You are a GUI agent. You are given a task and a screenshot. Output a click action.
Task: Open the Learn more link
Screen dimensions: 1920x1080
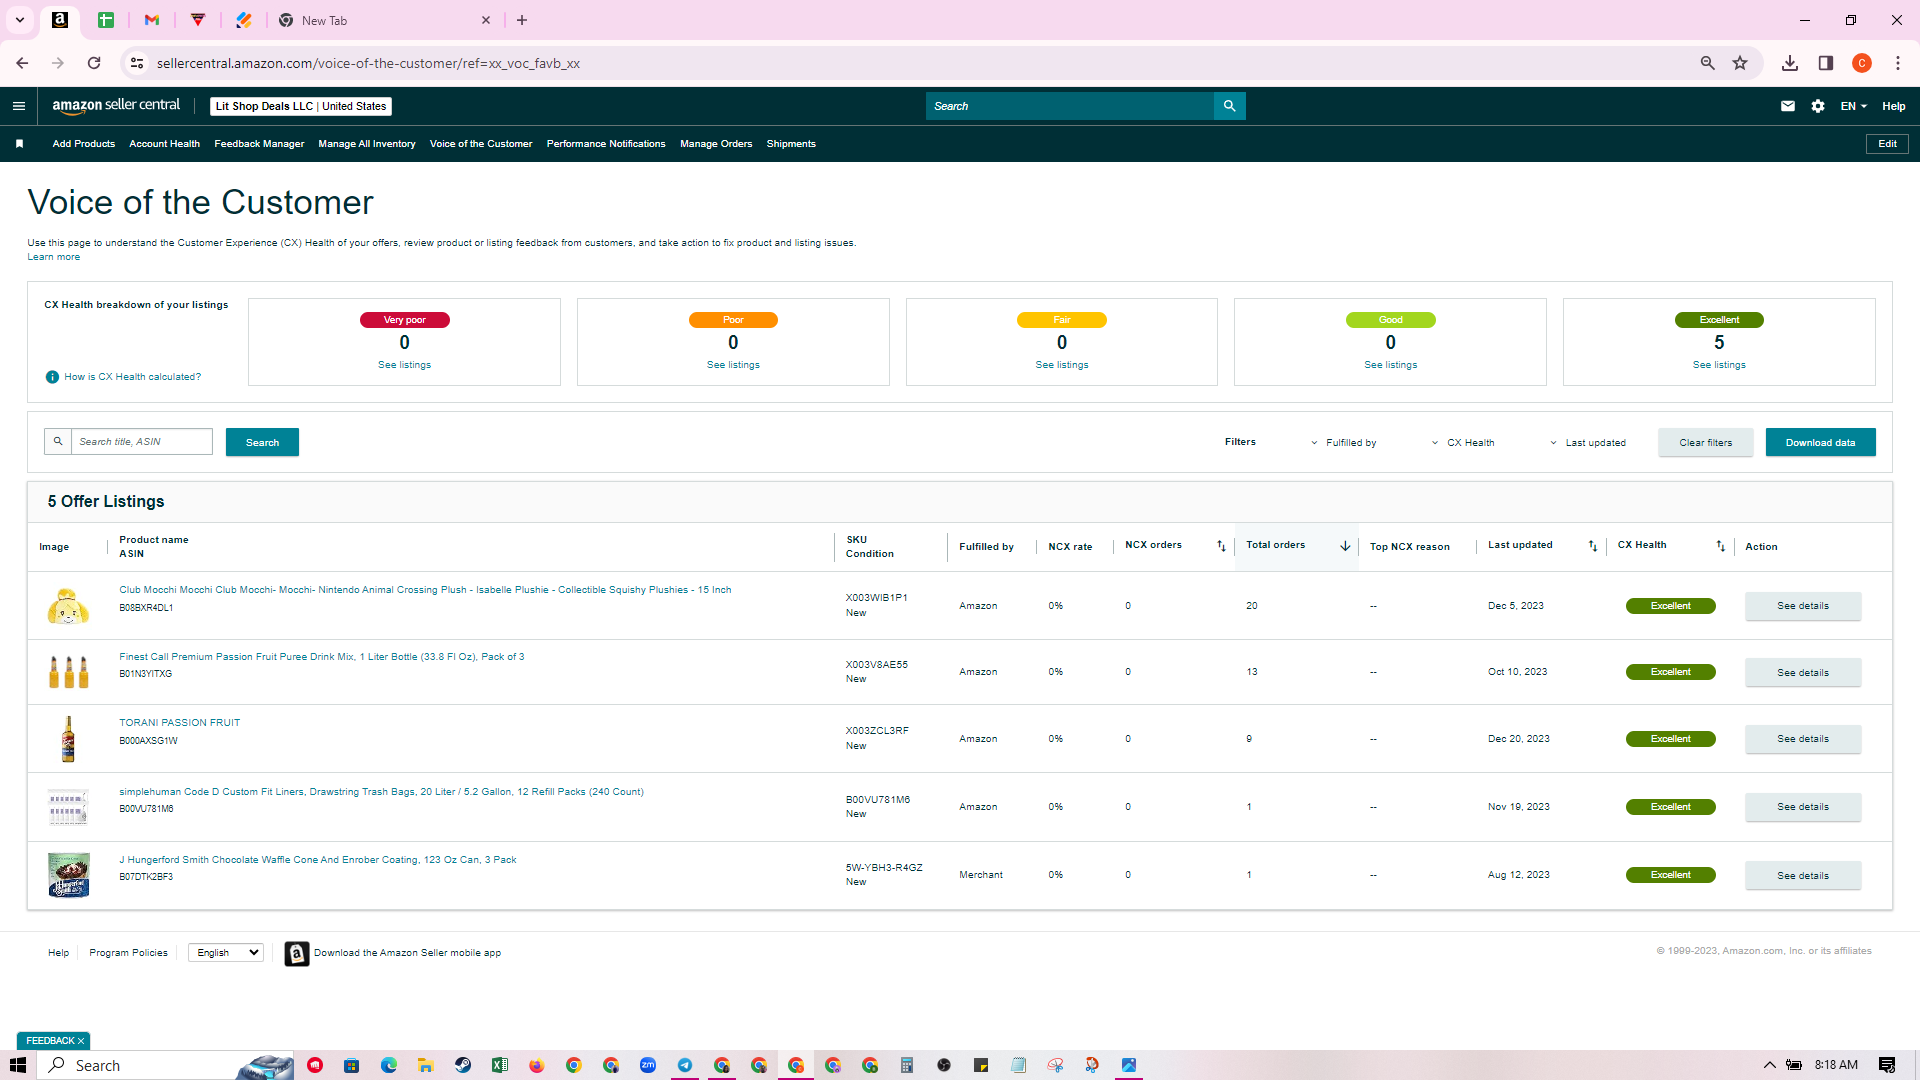pos(54,257)
